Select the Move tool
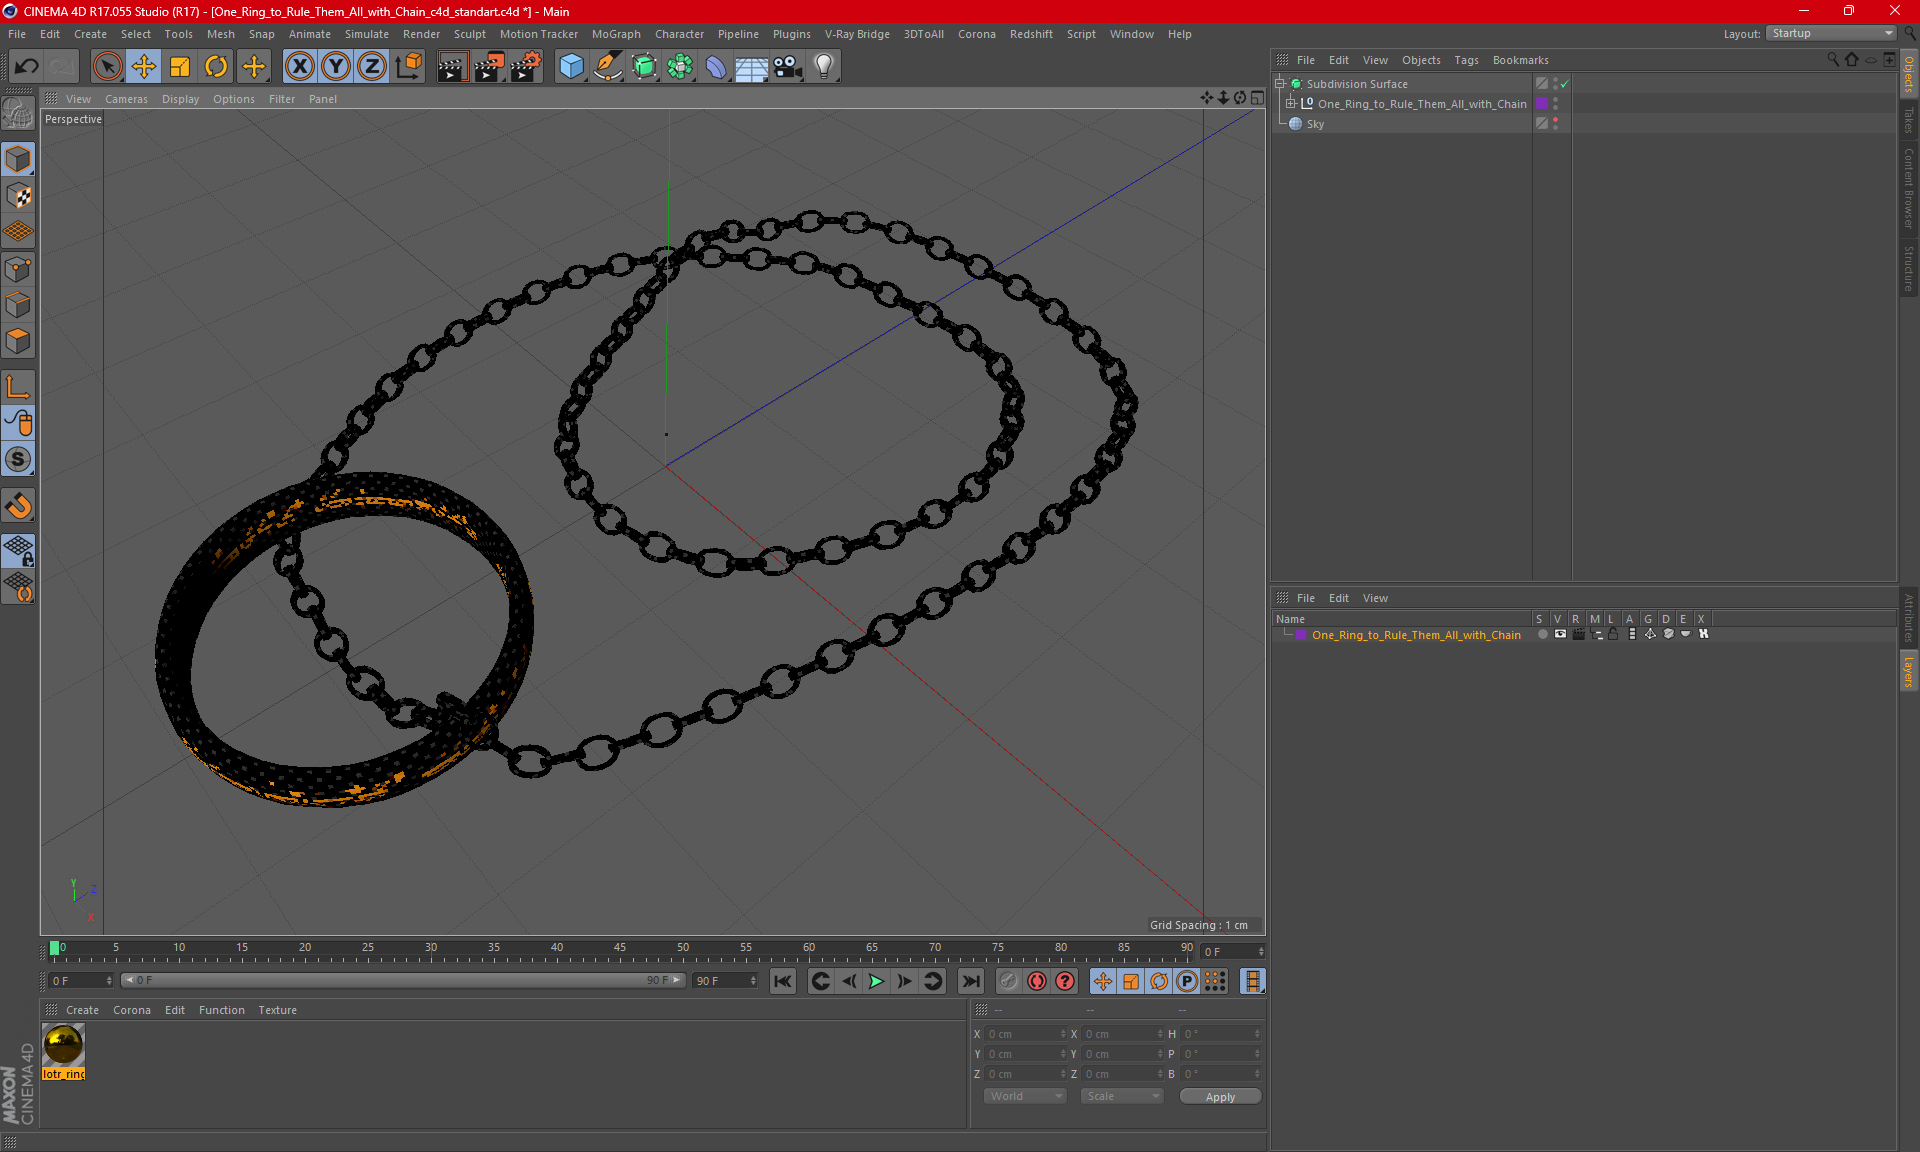 click(144, 66)
